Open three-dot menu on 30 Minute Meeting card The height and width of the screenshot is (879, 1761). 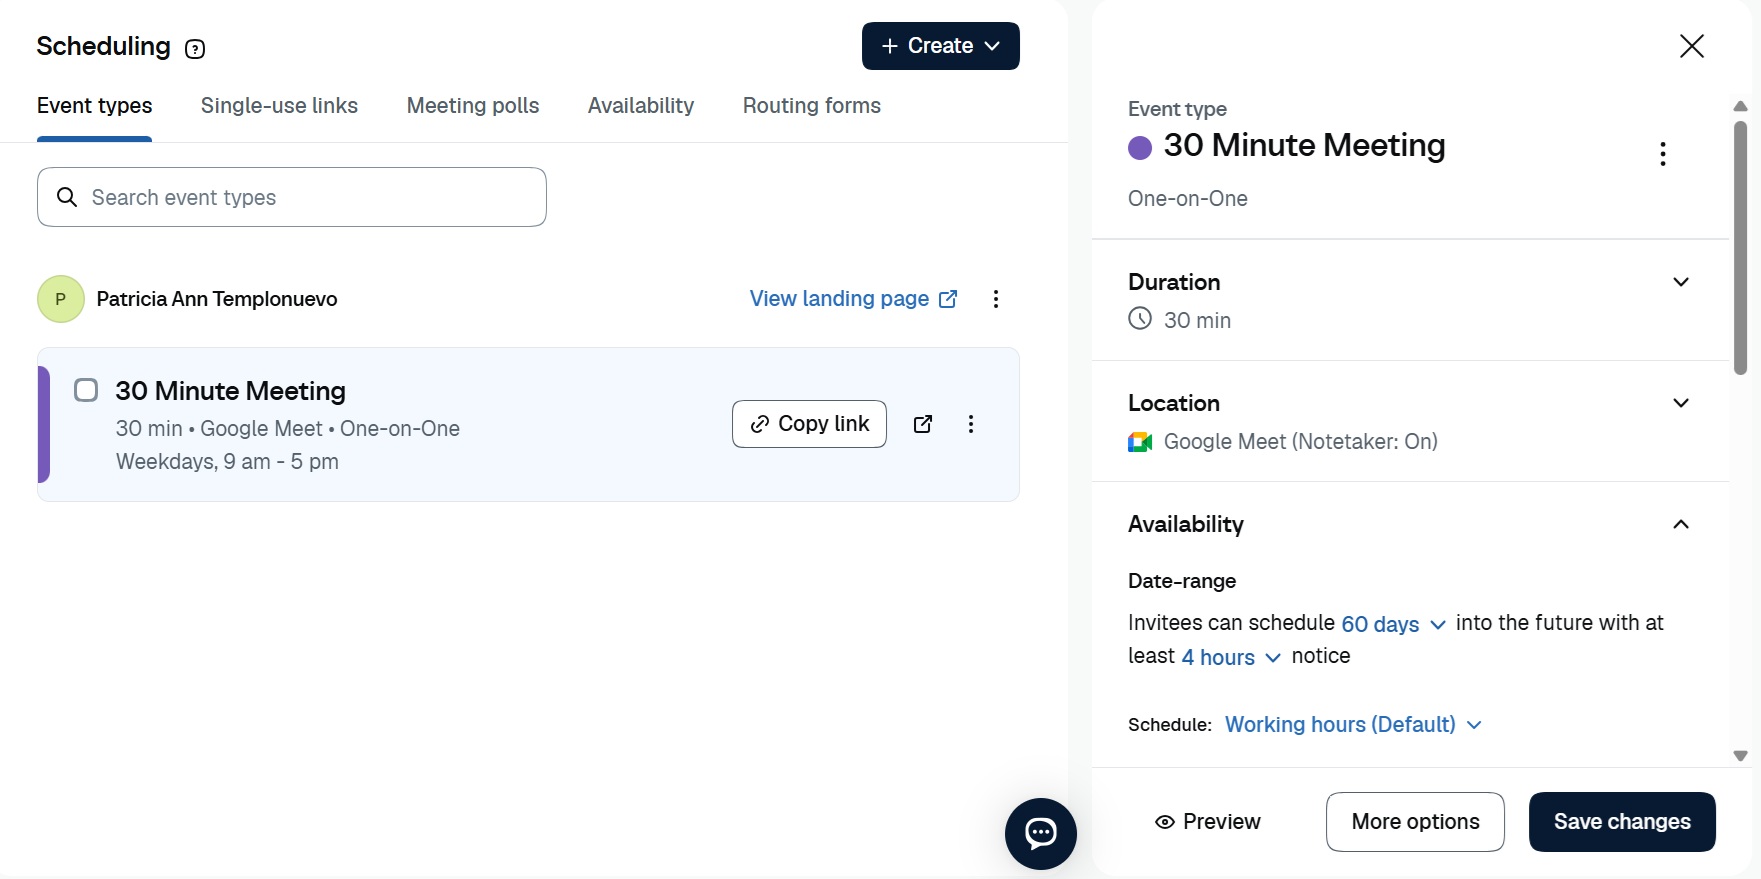pyautogui.click(x=971, y=424)
